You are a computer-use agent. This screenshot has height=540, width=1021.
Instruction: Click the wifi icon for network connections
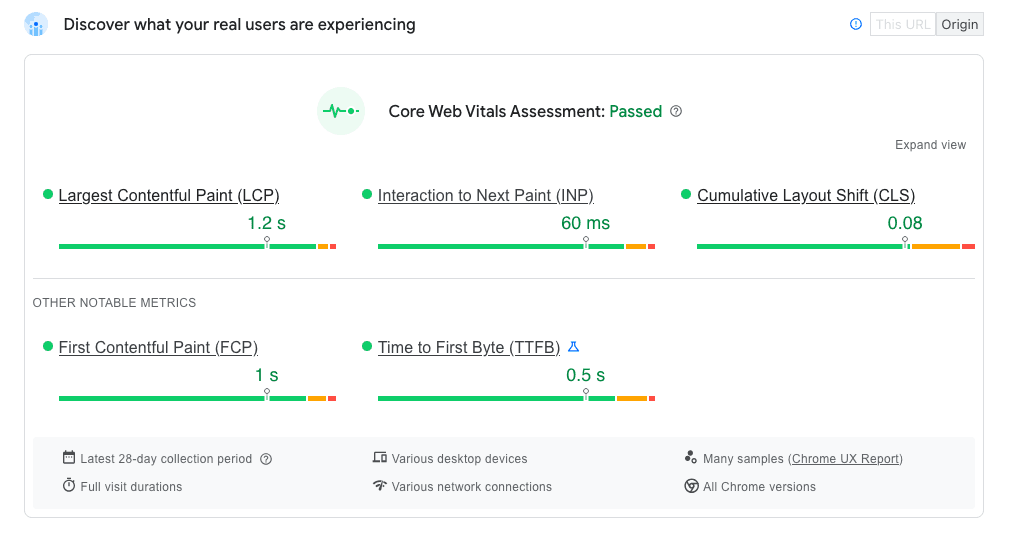[x=380, y=485]
